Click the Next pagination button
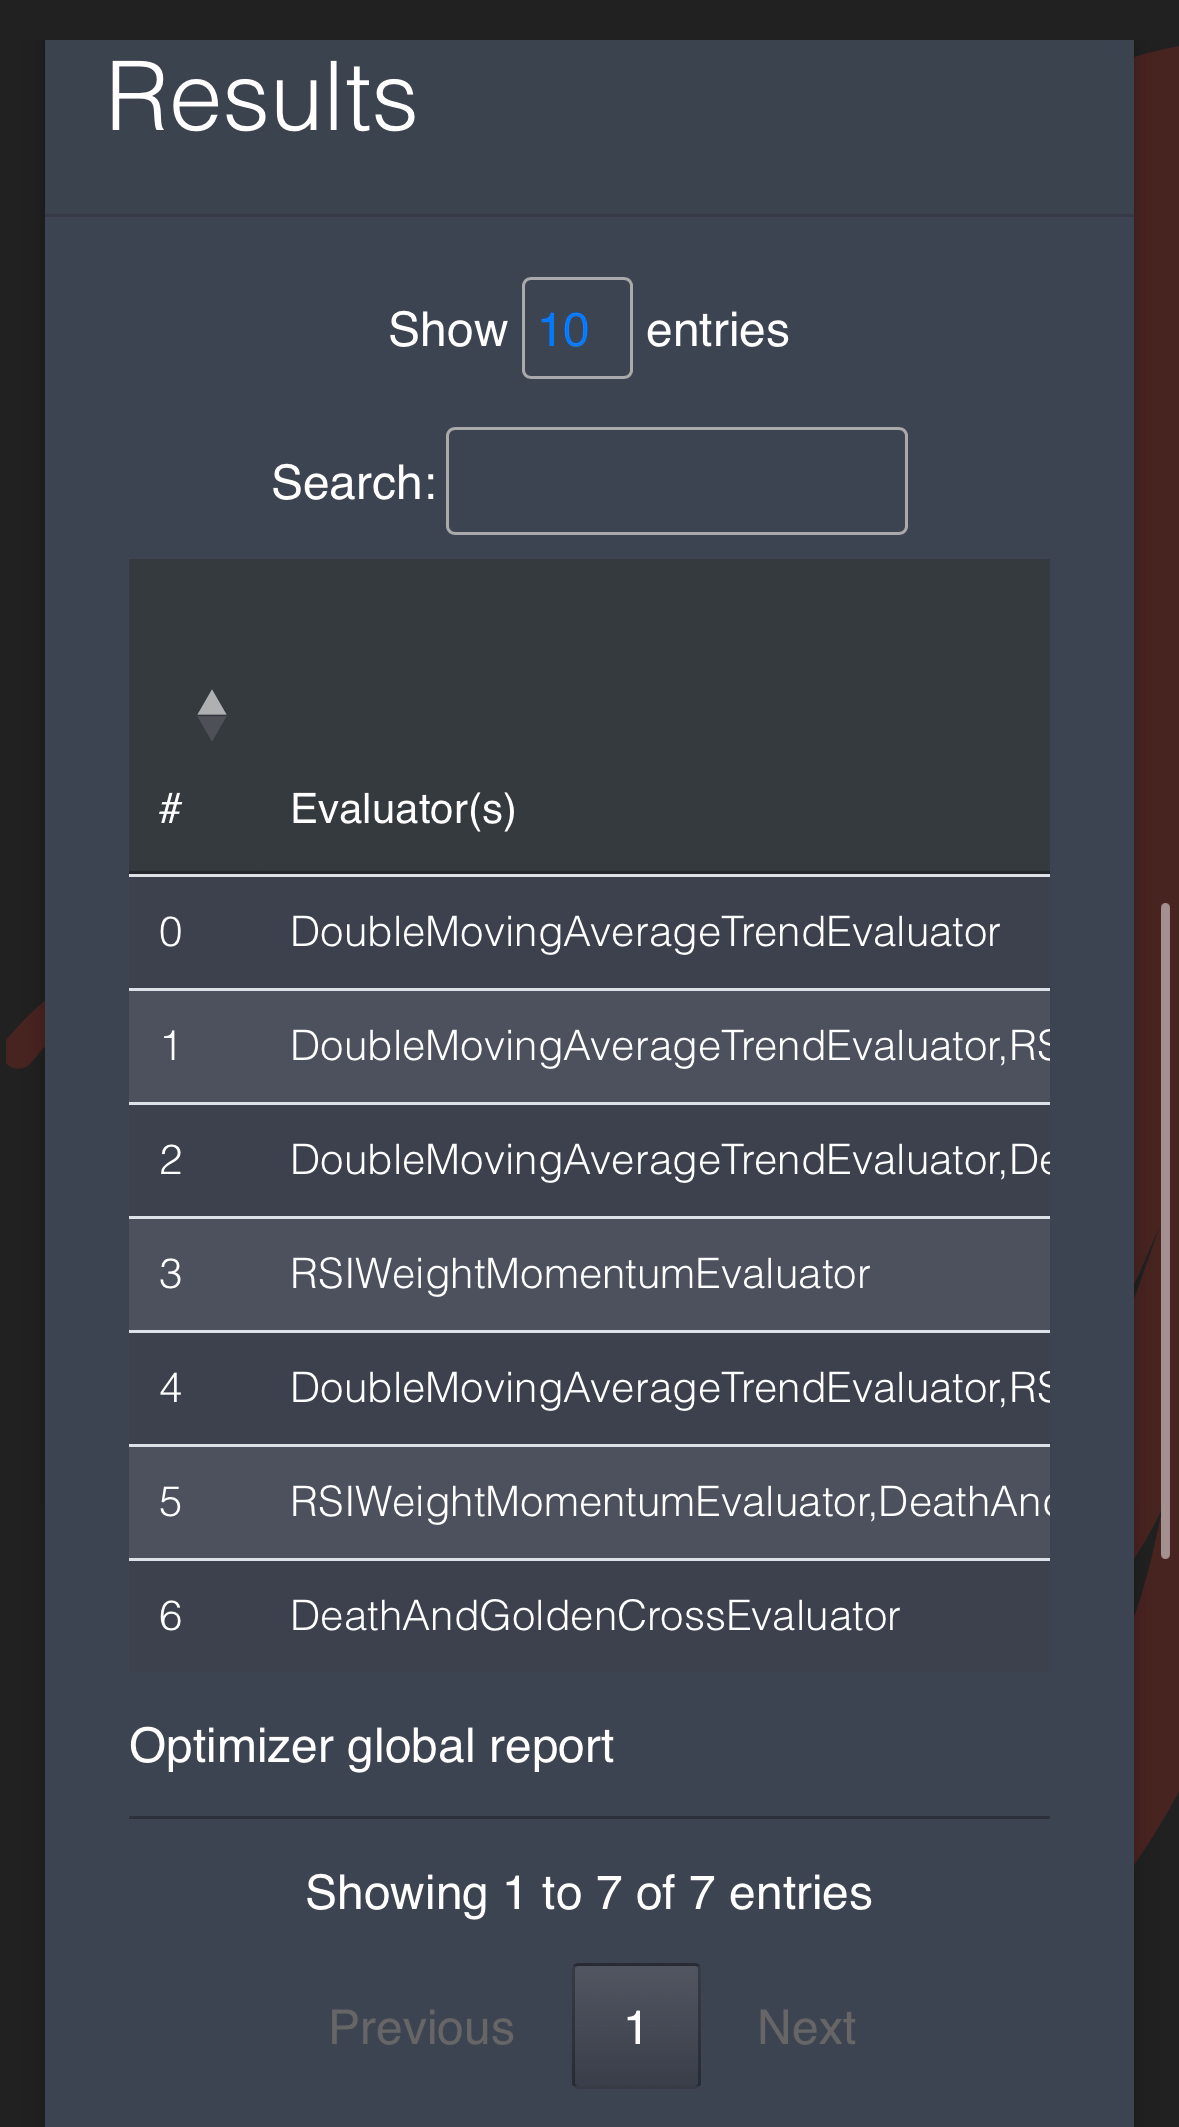The width and height of the screenshot is (1179, 2127). point(806,2027)
